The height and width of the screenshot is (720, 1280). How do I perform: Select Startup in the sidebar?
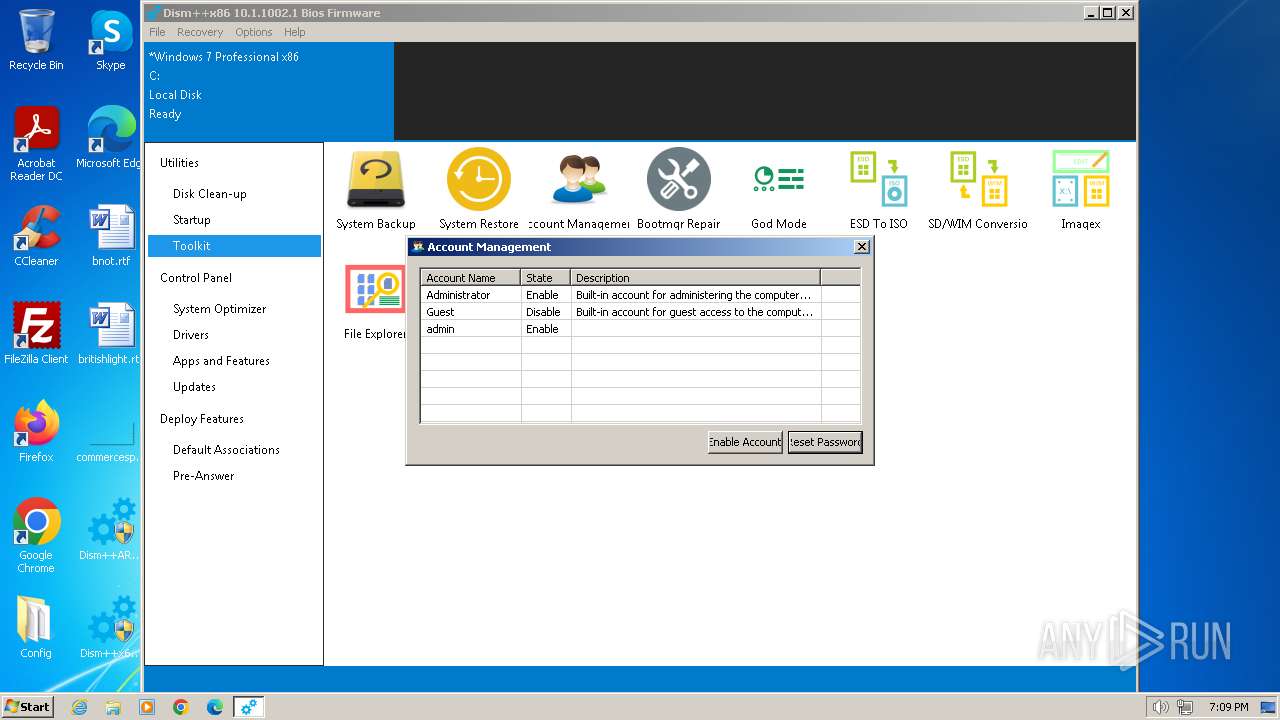(x=234, y=220)
